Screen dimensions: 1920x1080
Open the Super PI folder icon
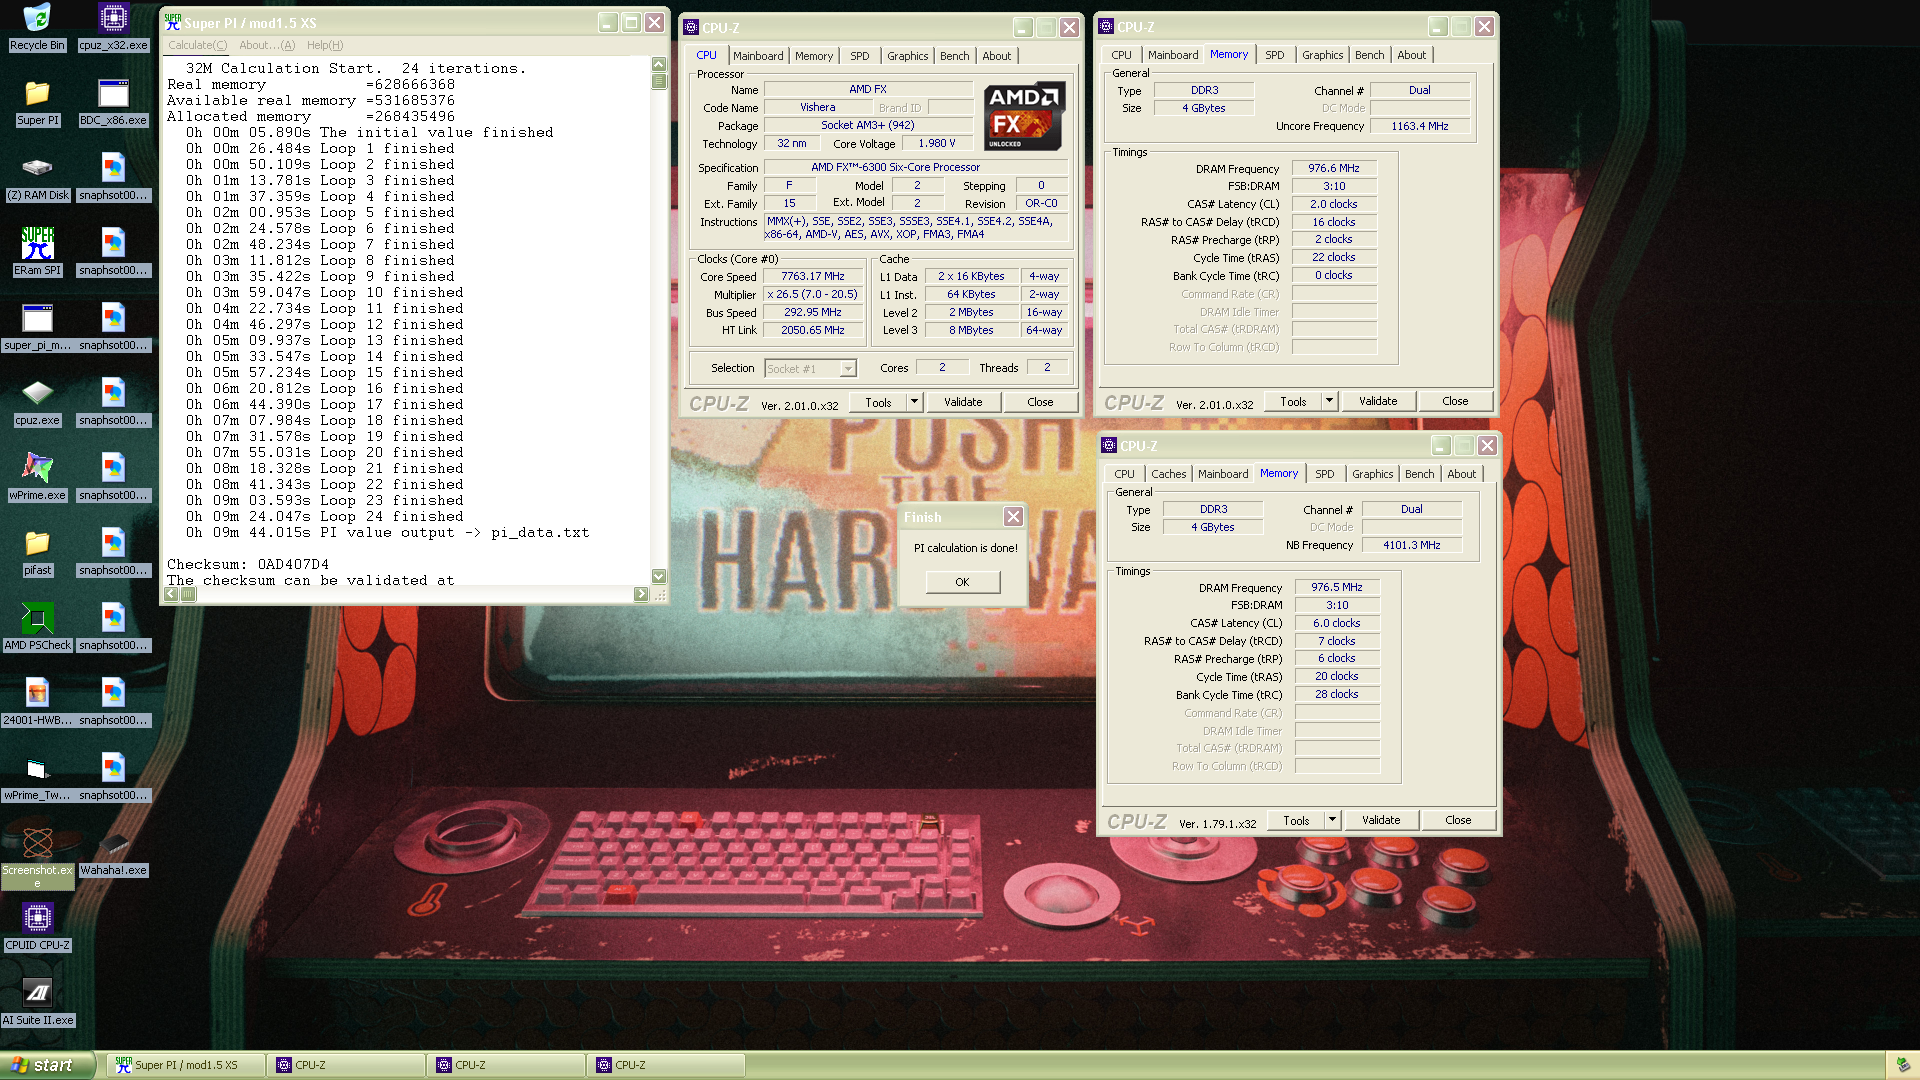(37, 102)
